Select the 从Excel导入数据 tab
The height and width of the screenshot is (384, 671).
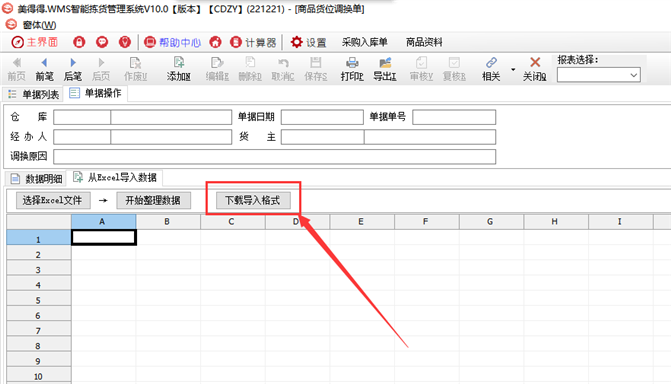point(115,177)
